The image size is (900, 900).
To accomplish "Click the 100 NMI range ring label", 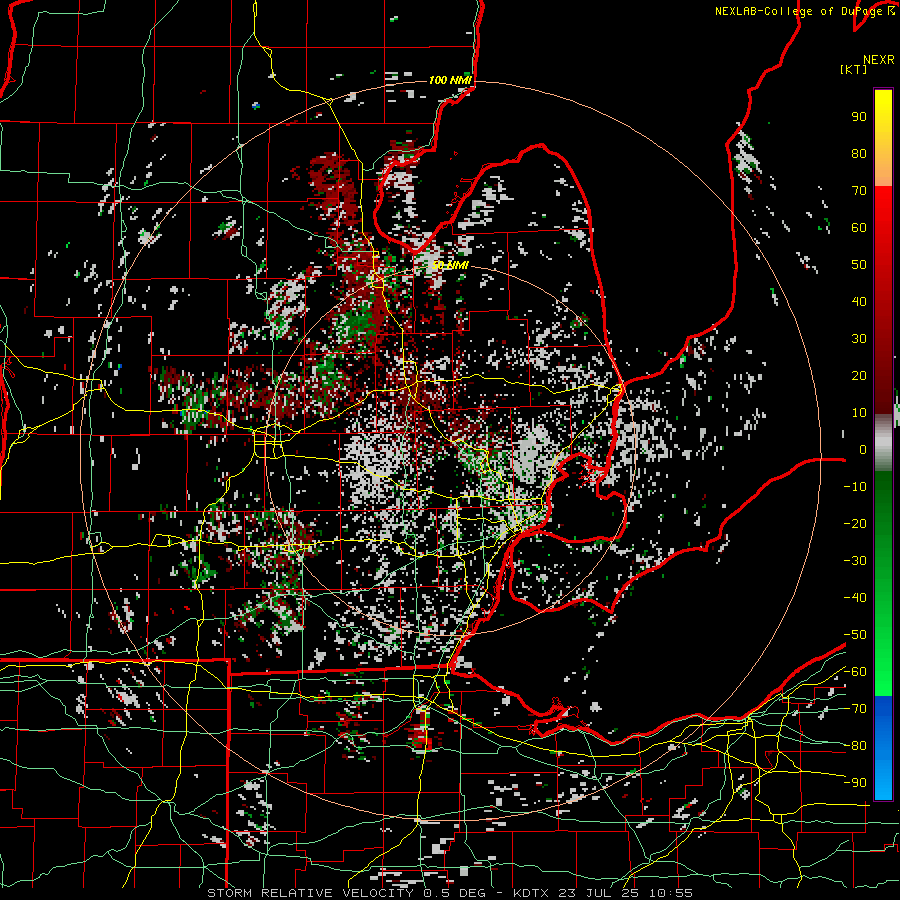I will [450, 80].
